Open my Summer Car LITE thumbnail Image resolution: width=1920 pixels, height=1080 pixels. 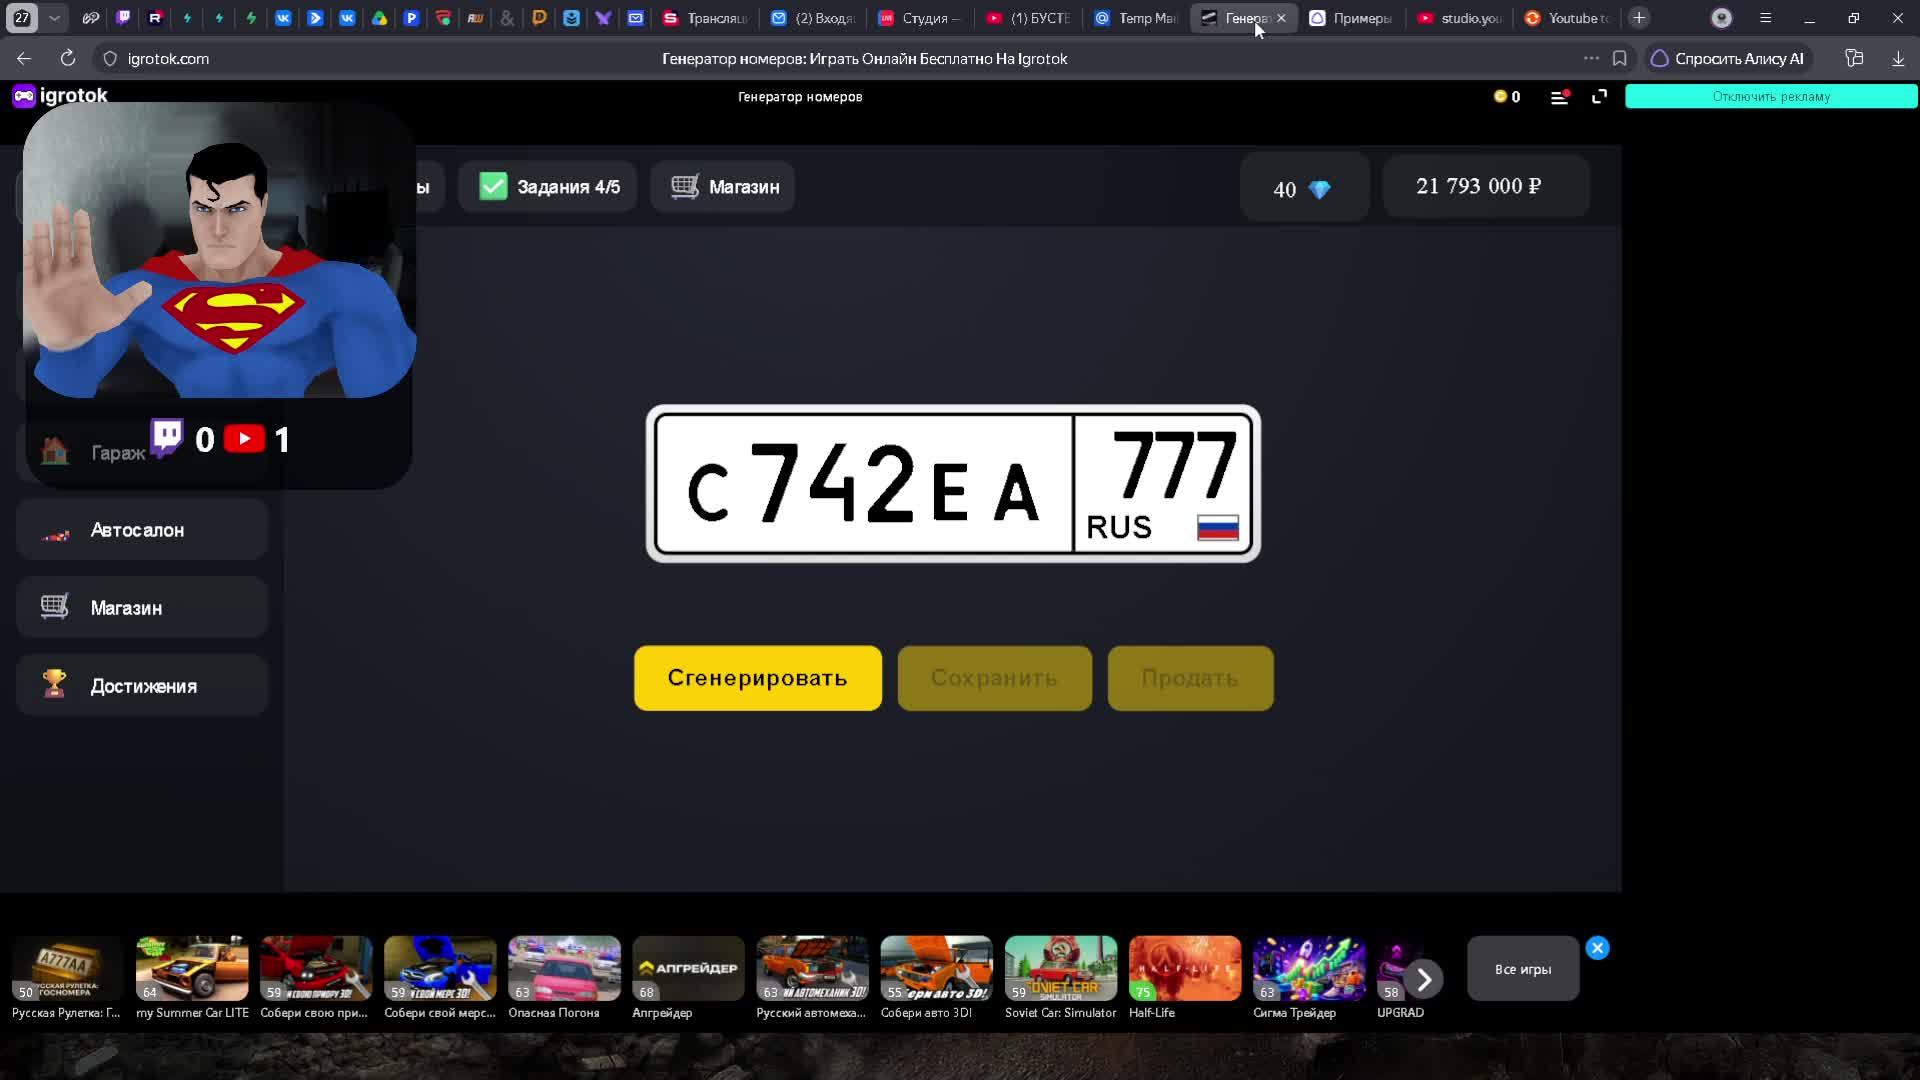pyautogui.click(x=192, y=968)
